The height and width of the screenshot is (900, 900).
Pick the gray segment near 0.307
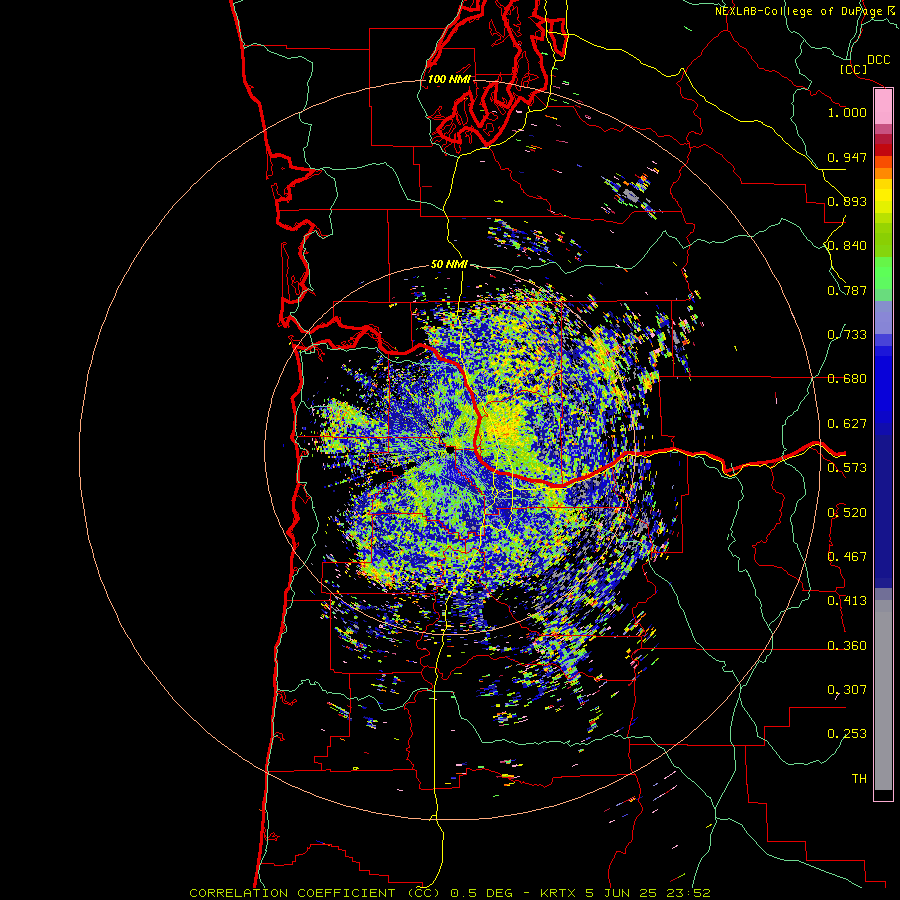point(883,695)
